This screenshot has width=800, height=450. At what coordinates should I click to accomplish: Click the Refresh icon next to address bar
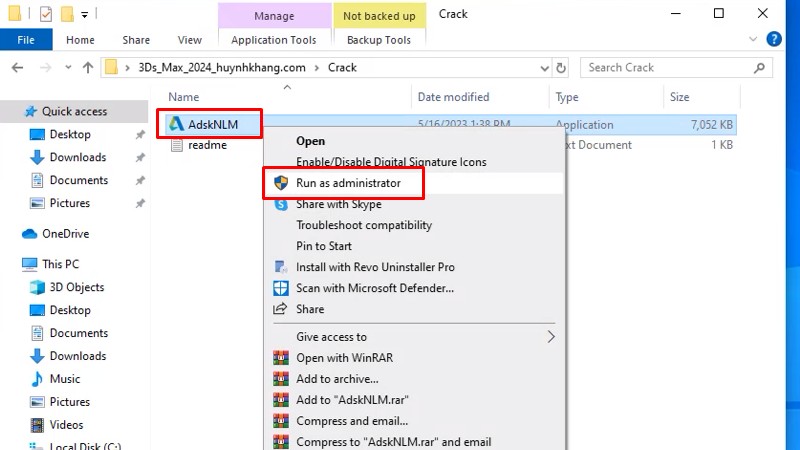[562, 68]
